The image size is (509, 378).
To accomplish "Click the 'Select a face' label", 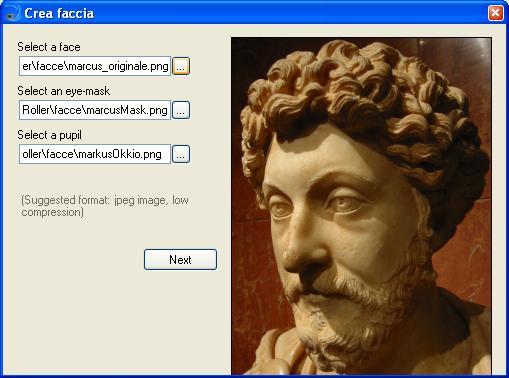I will [x=49, y=47].
